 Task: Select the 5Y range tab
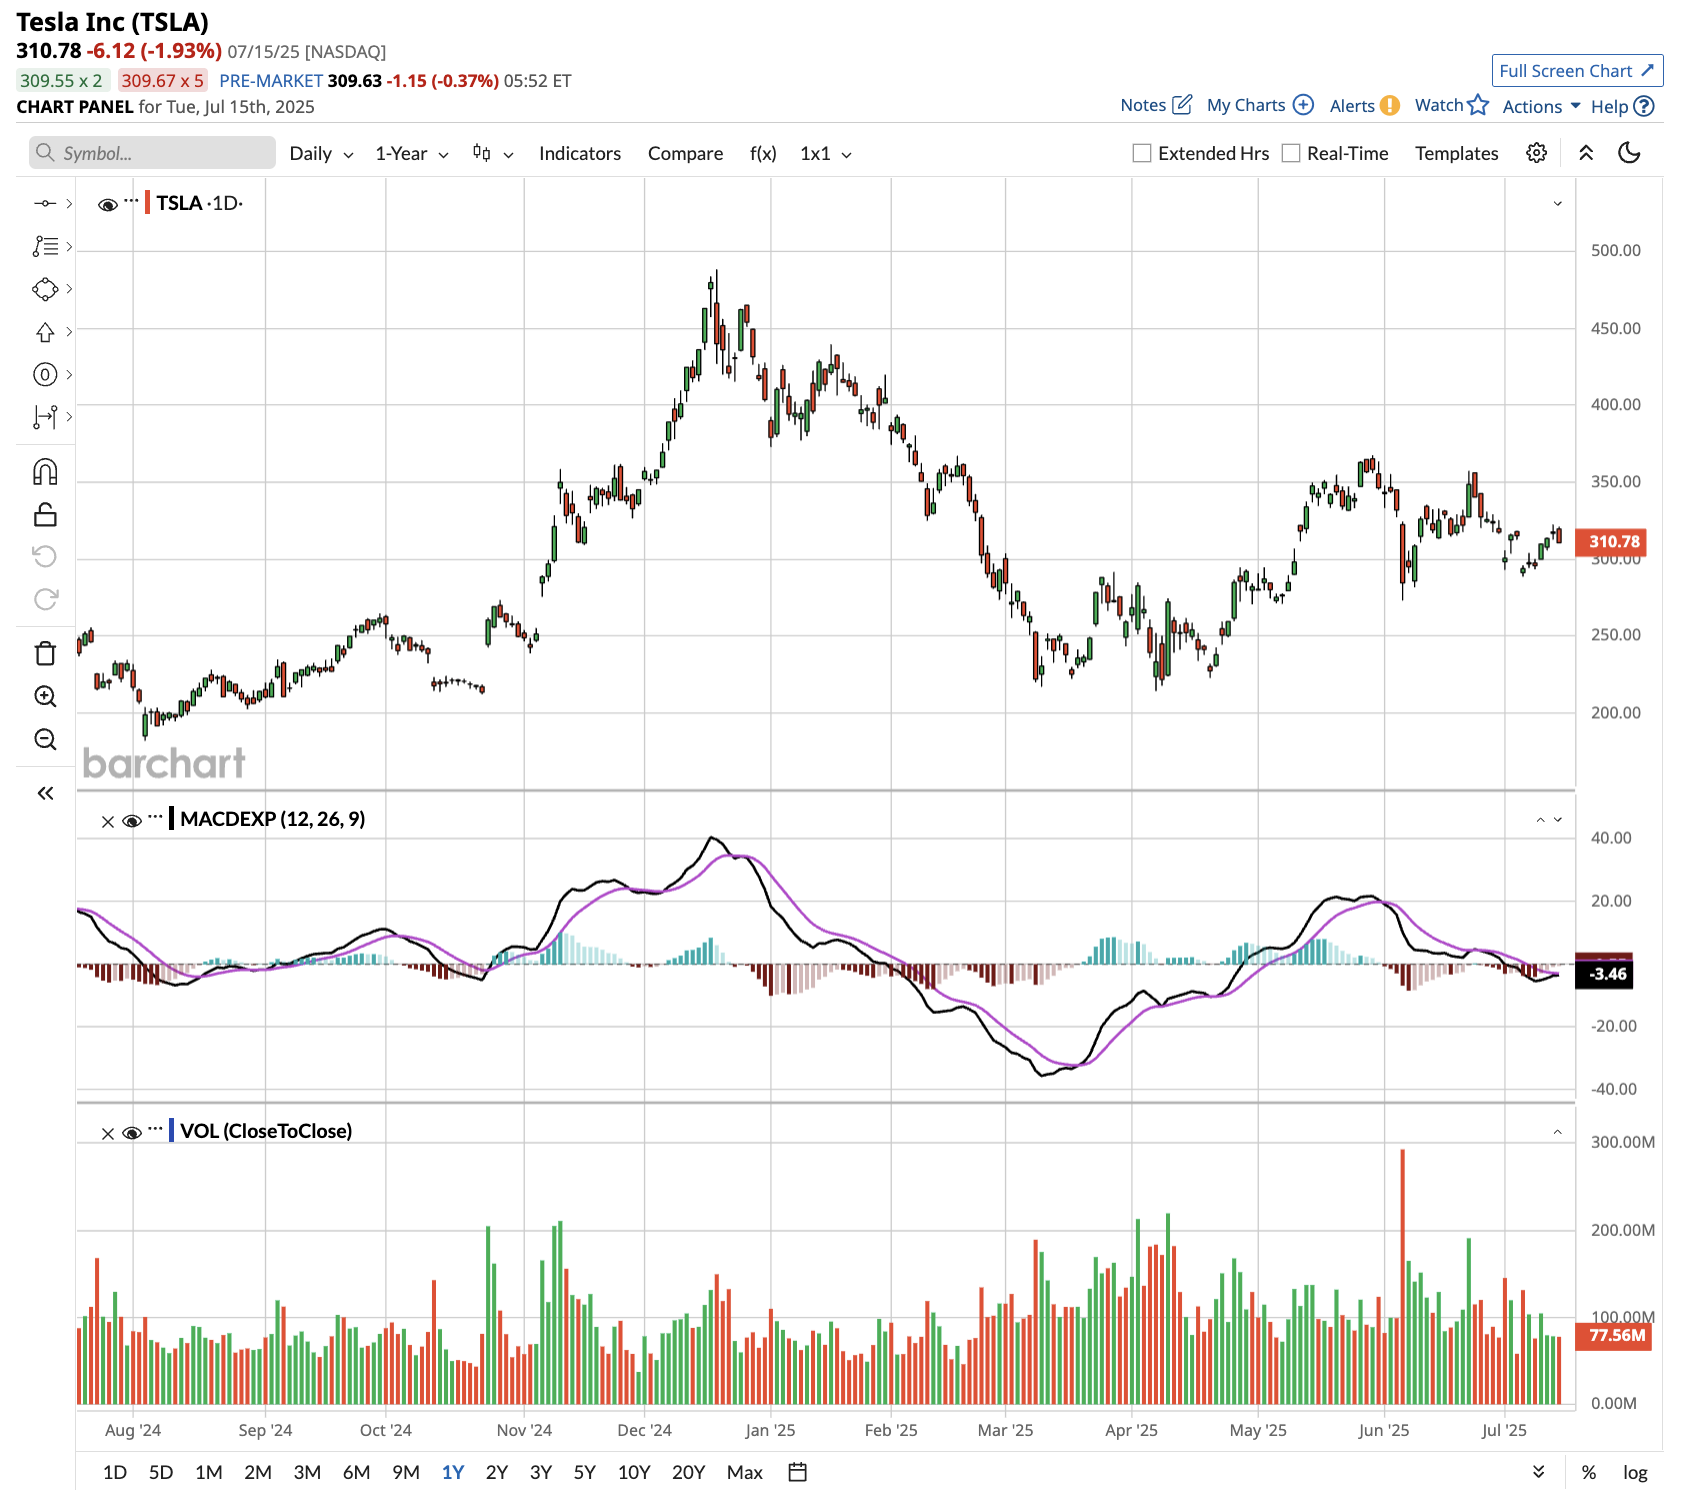[x=584, y=1472]
